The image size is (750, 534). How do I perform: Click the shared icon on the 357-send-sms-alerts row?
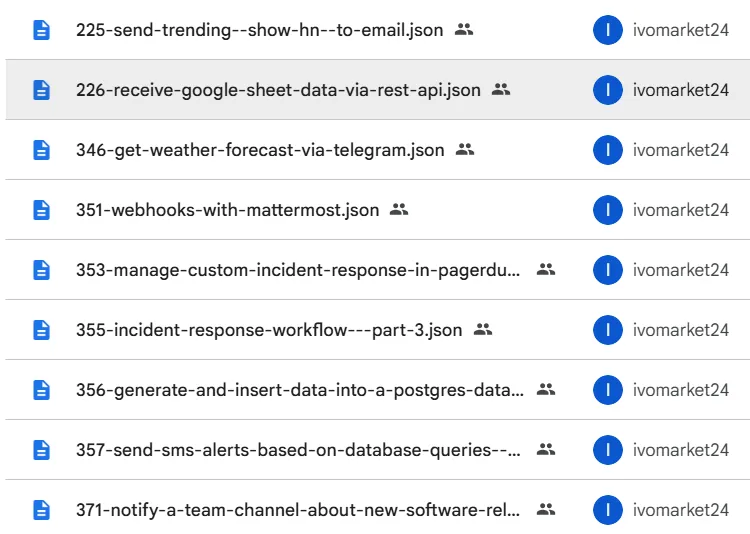[x=545, y=450]
